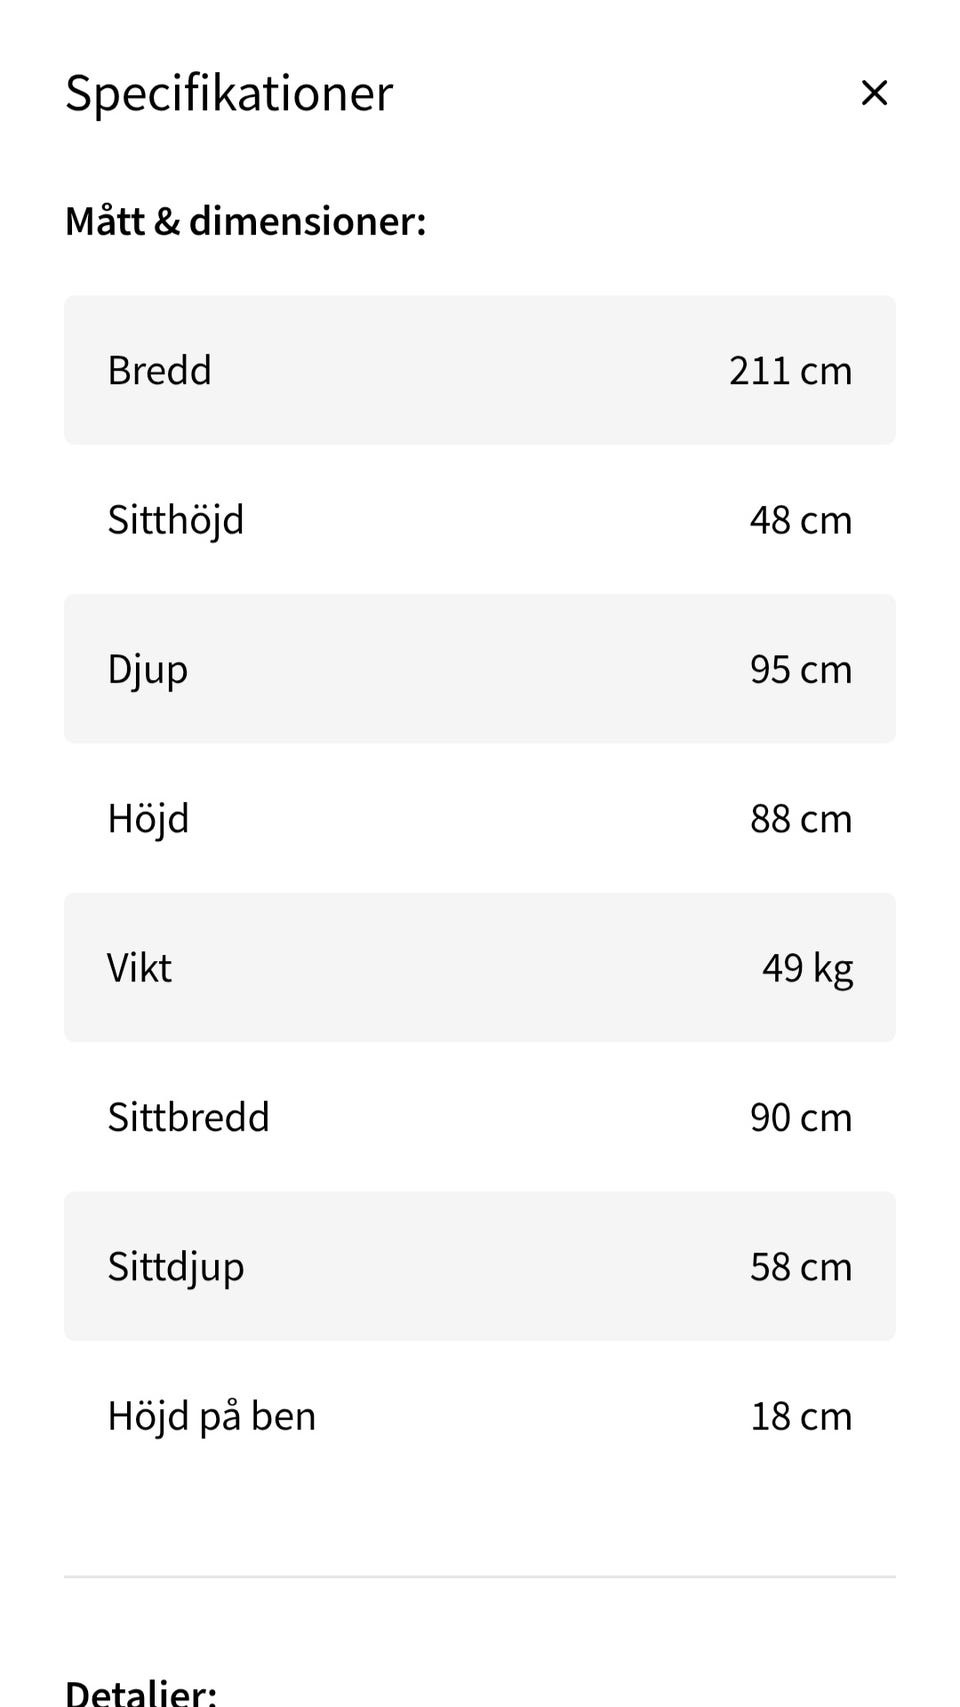Tap the Detaljer section heading

(140, 1692)
